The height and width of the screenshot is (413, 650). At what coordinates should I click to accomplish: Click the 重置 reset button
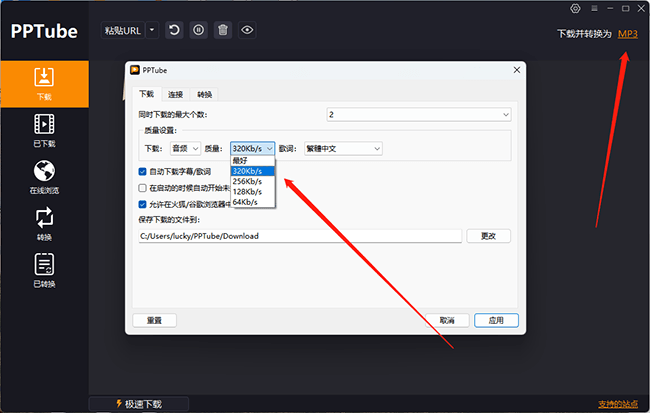point(155,320)
